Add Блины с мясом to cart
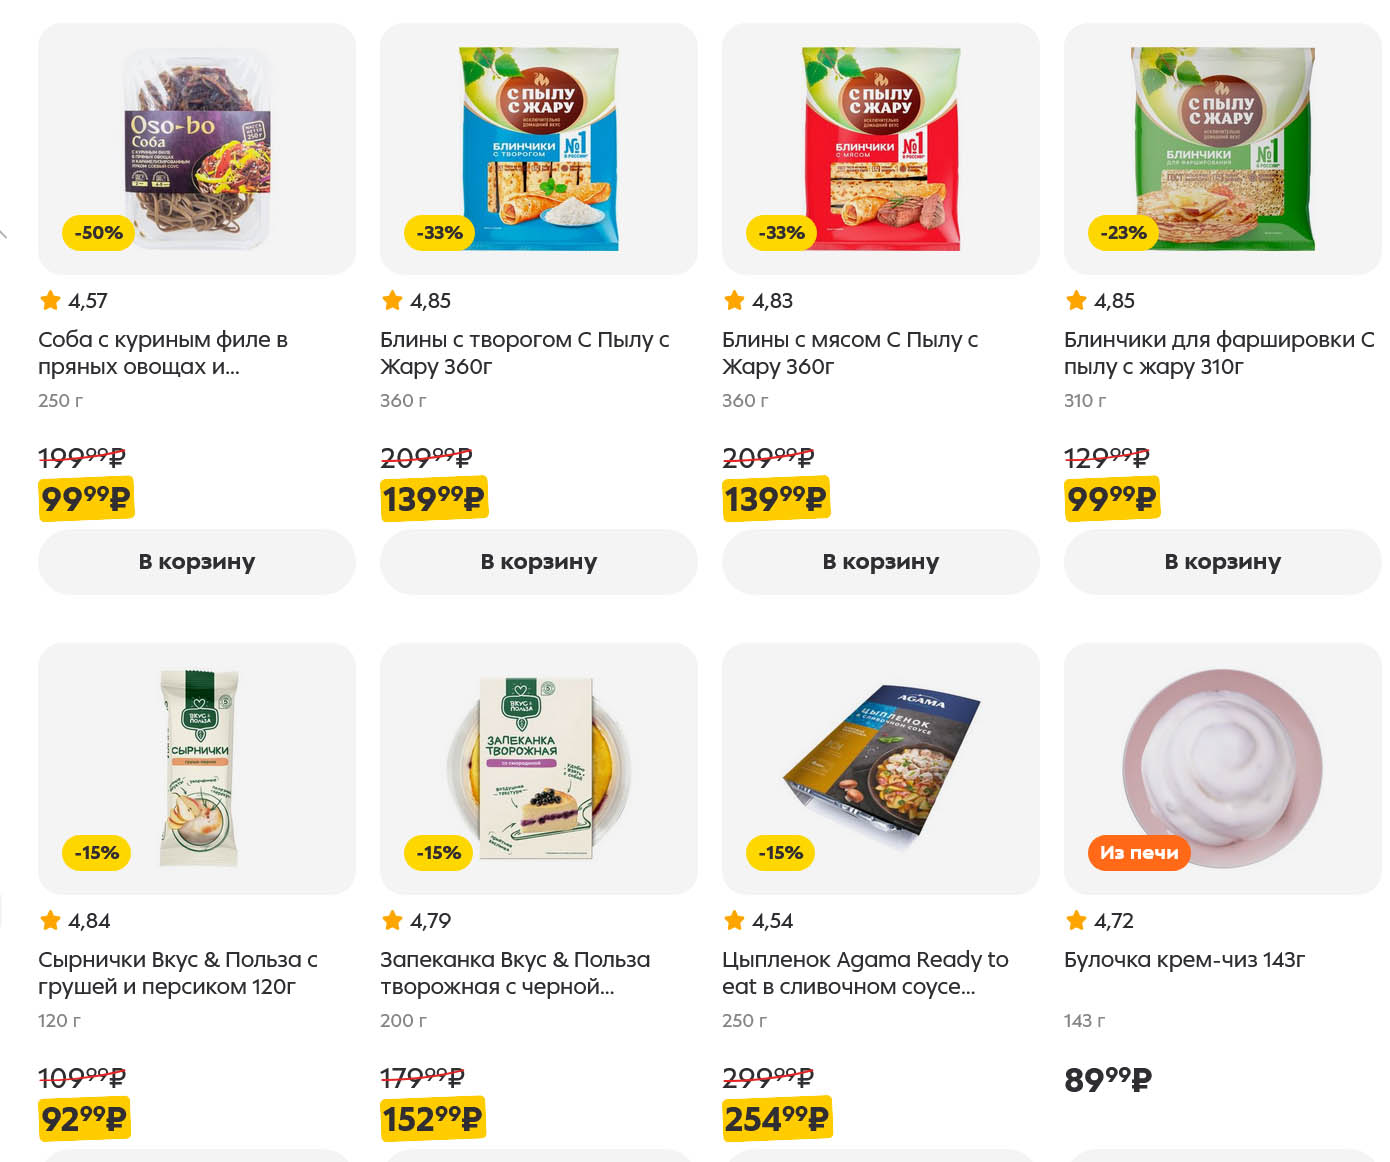 click(x=880, y=562)
